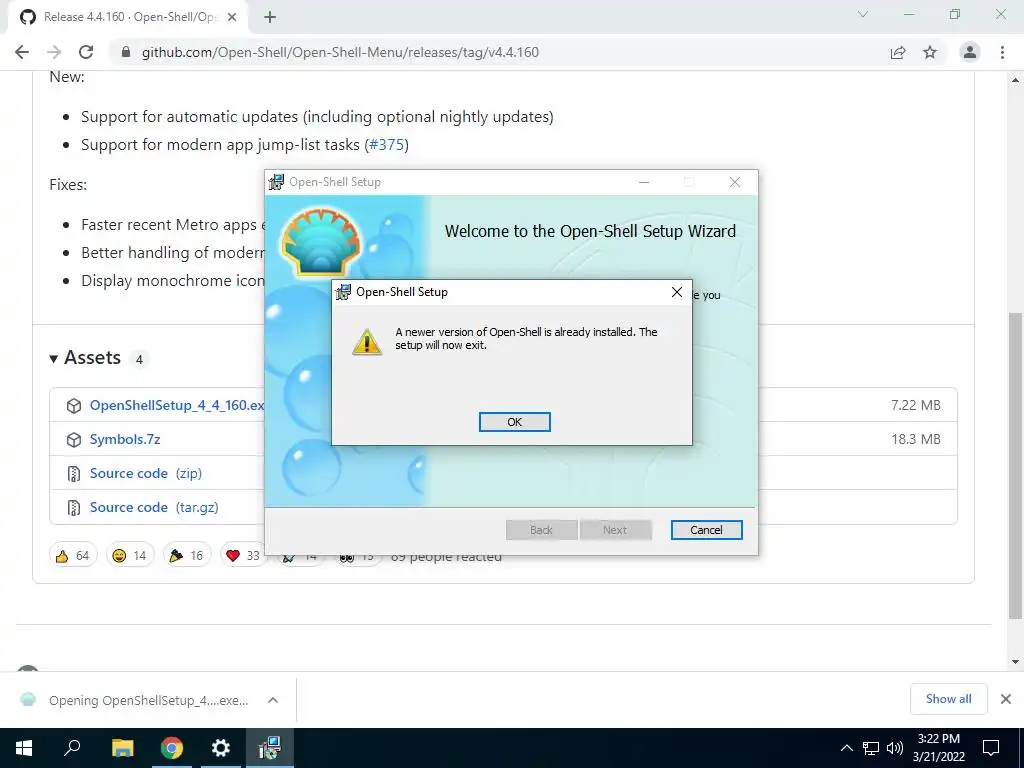Image resolution: width=1024 pixels, height=768 pixels.
Task: Click the taskbar clock showing 3:22 PM
Action: (938, 748)
